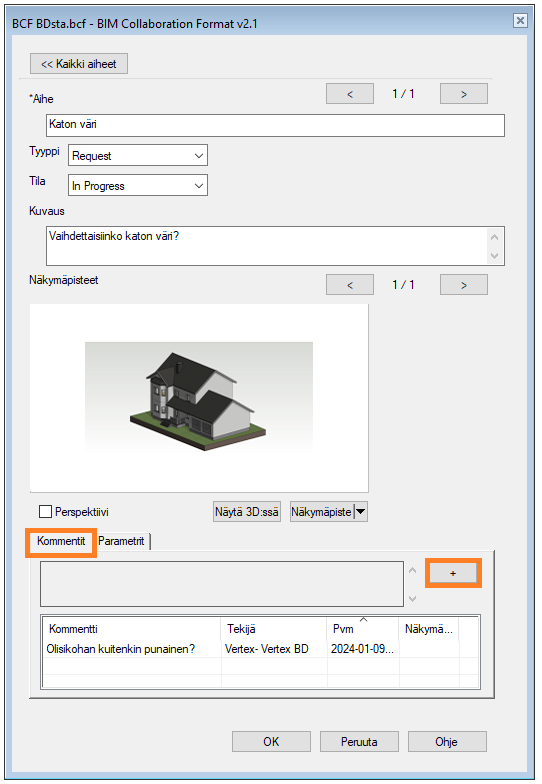Screen dimensions: 542x784
Task: Open help with the Ohje button
Action: tap(447, 742)
